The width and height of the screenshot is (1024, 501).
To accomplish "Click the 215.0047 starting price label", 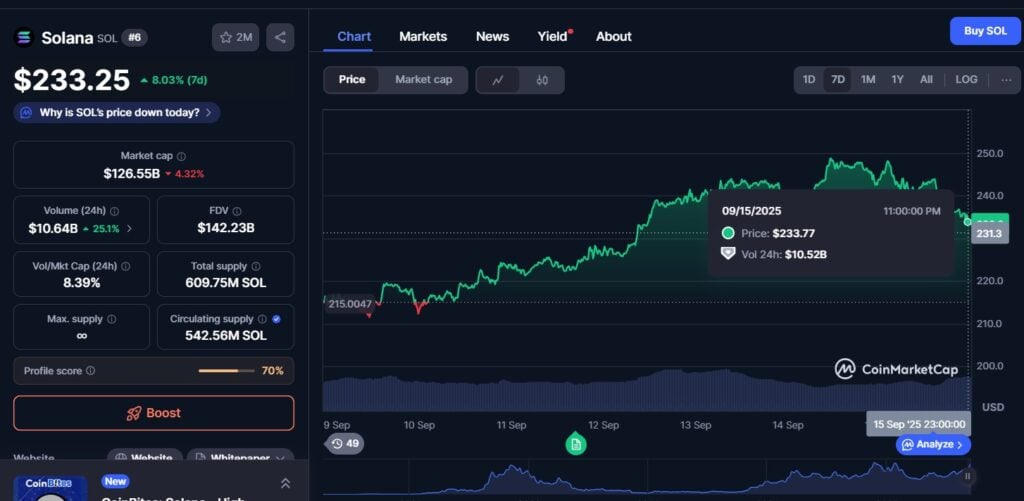I will (x=350, y=304).
